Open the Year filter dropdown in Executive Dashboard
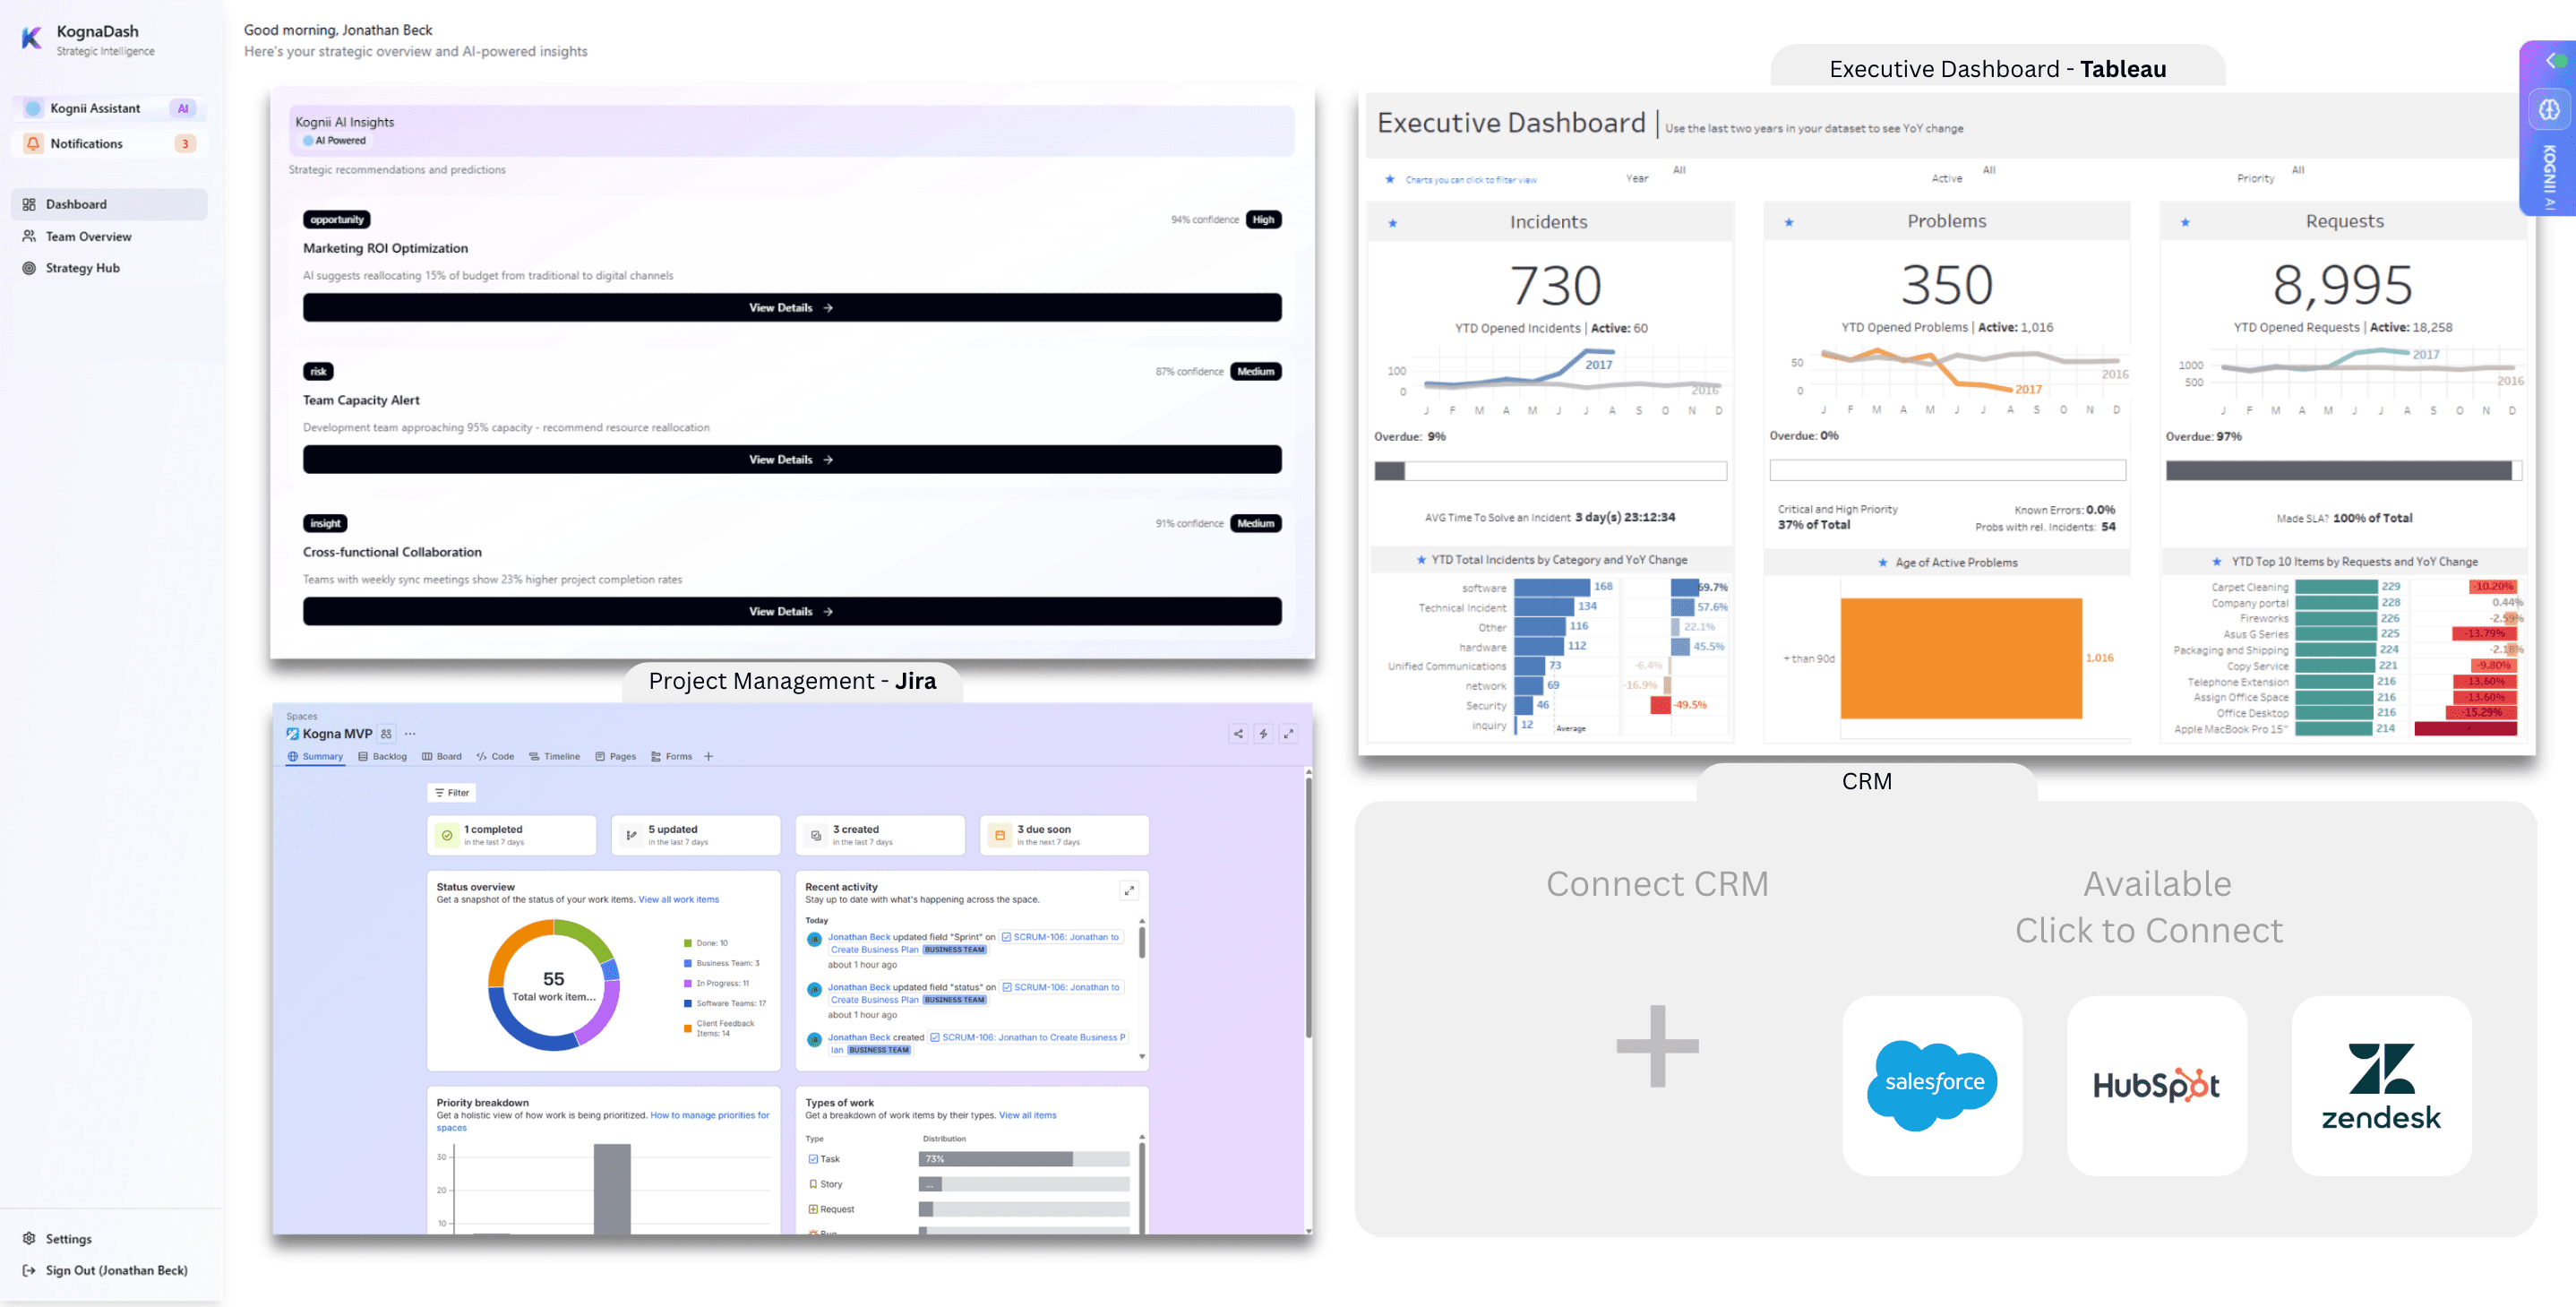The height and width of the screenshot is (1307, 2576). (x=1679, y=171)
